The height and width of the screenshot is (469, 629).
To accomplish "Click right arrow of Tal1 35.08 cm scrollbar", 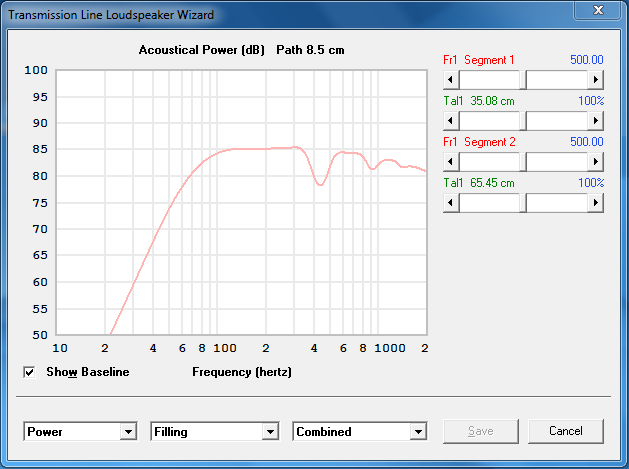I will (x=596, y=120).
